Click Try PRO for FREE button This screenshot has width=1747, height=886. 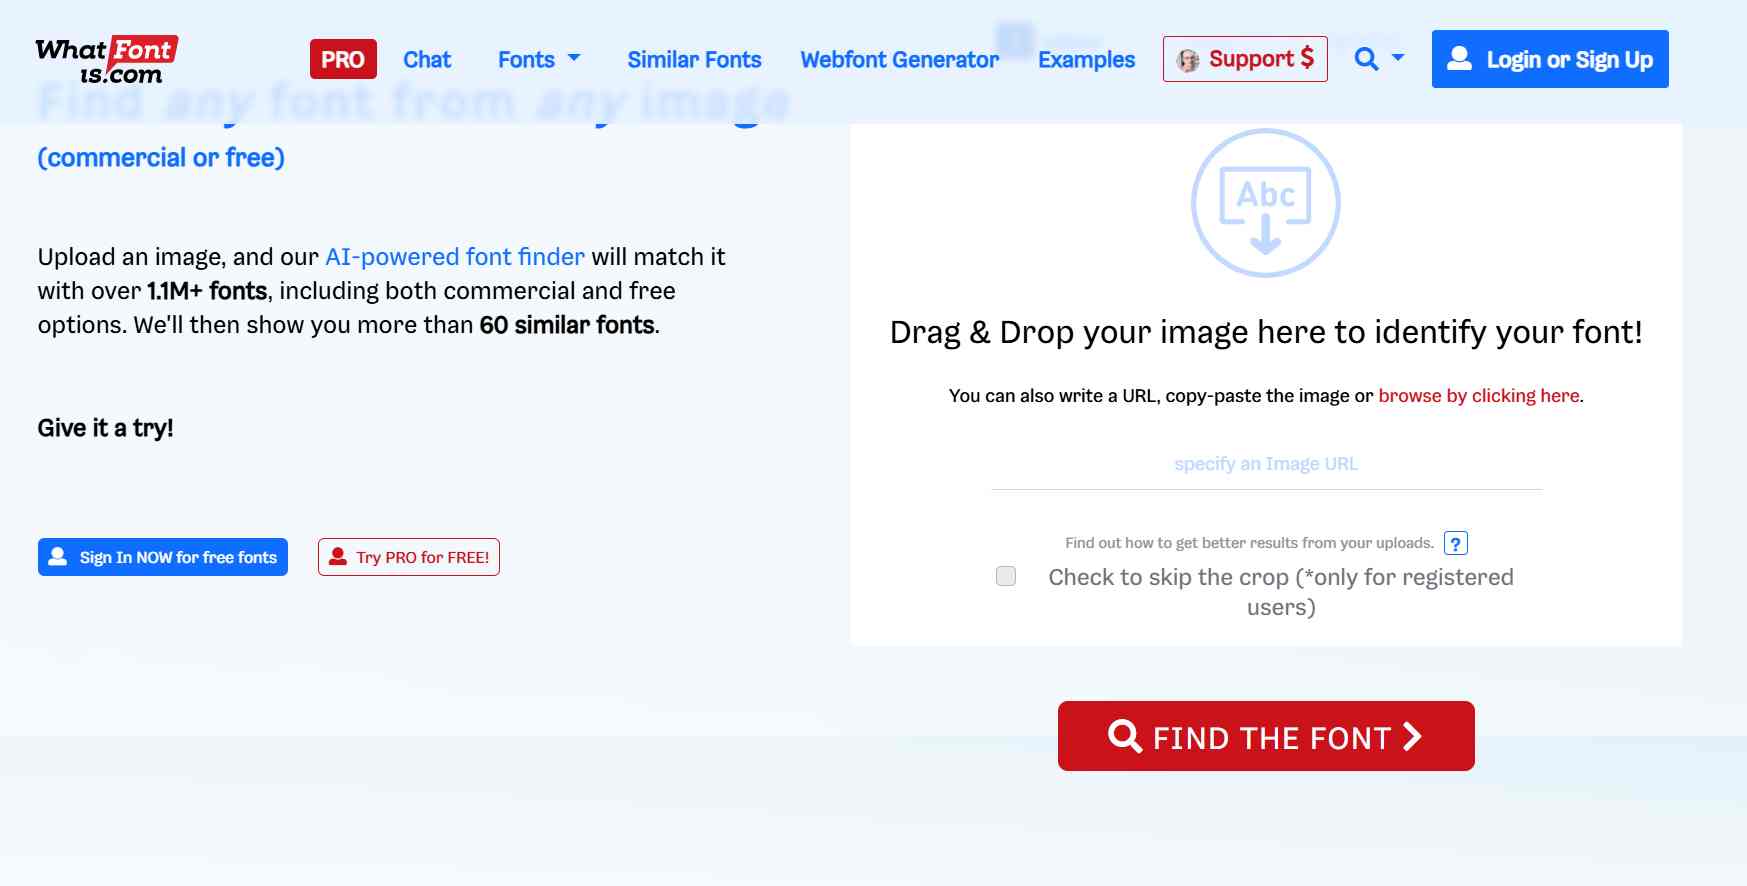click(409, 557)
